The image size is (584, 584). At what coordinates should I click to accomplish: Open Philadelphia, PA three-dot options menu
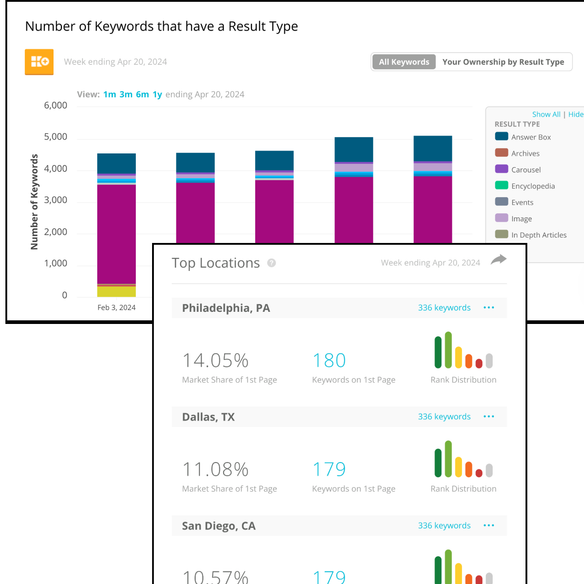[489, 308]
